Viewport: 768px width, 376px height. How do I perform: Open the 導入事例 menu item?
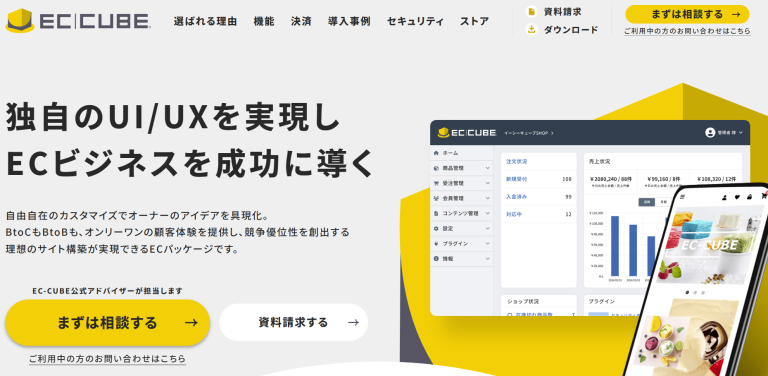pyautogui.click(x=349, y=21)
